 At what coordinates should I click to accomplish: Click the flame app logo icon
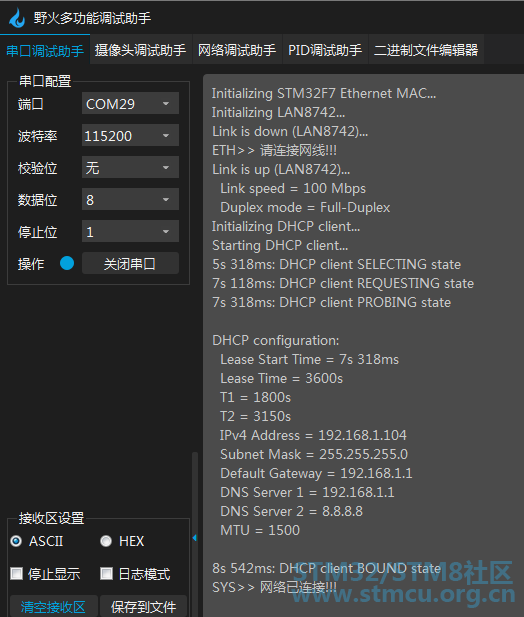point(17,18)
